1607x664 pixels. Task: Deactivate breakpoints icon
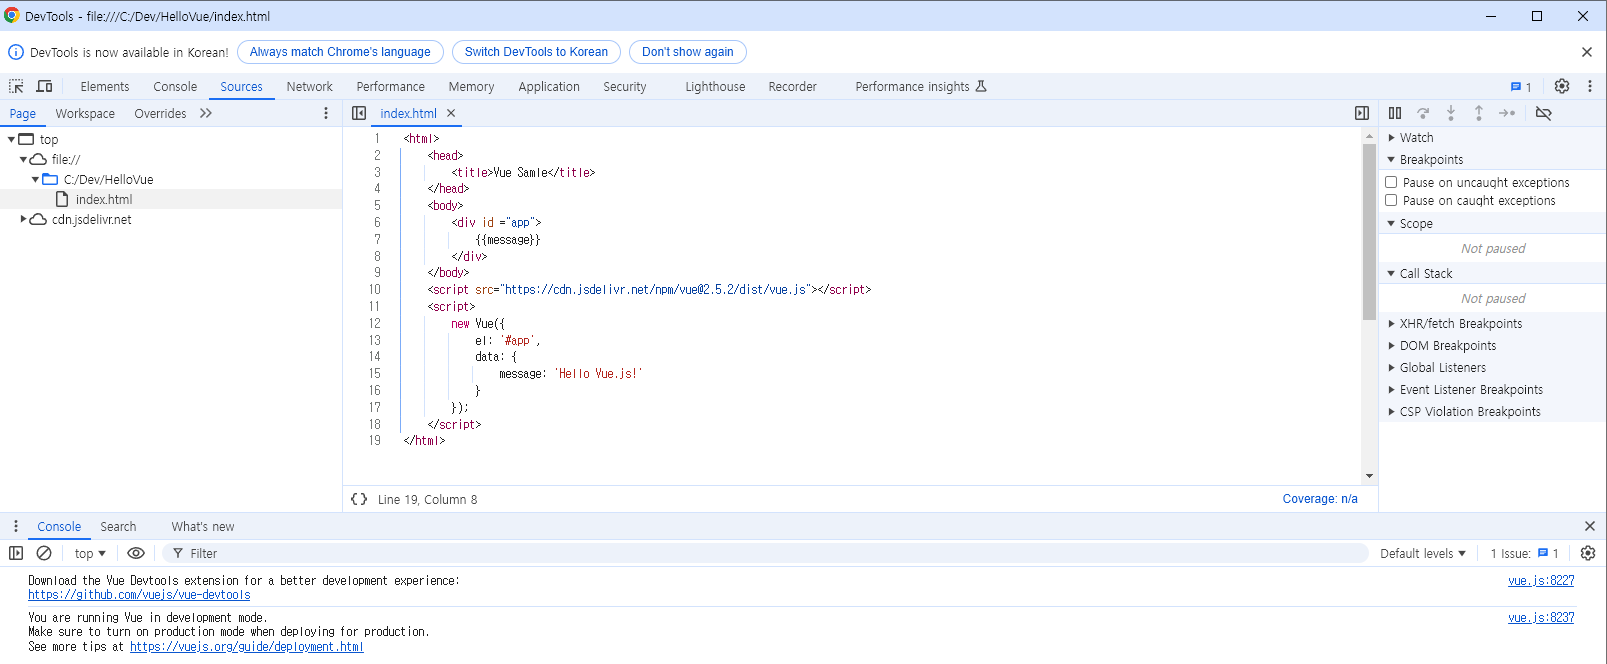(x=1543, y=114)
